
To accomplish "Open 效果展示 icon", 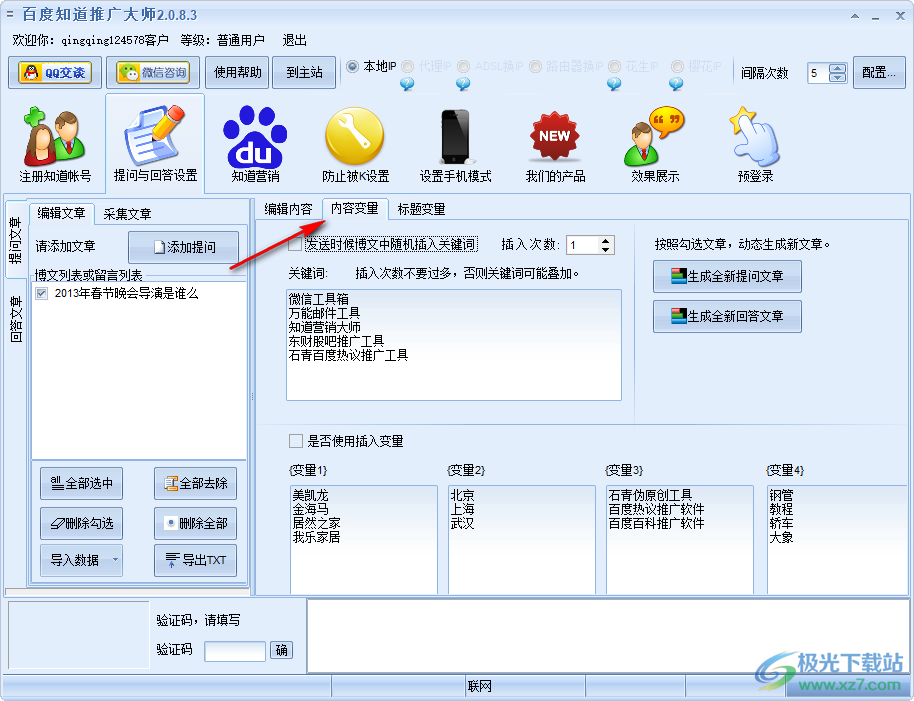I will point(655,145).
